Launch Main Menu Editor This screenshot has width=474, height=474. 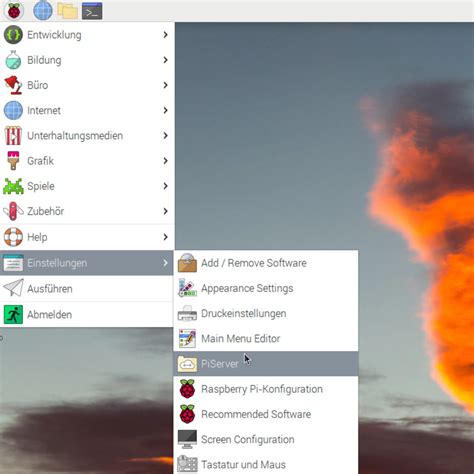(266, 339)
